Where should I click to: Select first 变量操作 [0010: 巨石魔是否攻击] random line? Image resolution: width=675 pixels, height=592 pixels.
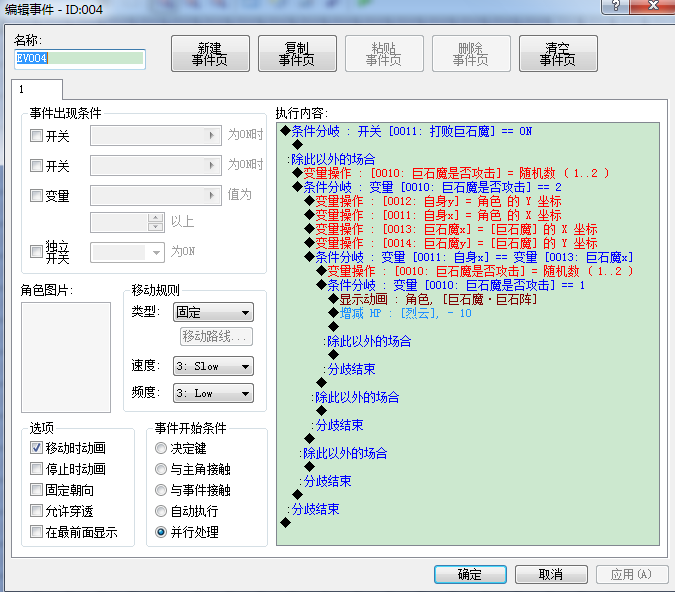pos(451,173)
